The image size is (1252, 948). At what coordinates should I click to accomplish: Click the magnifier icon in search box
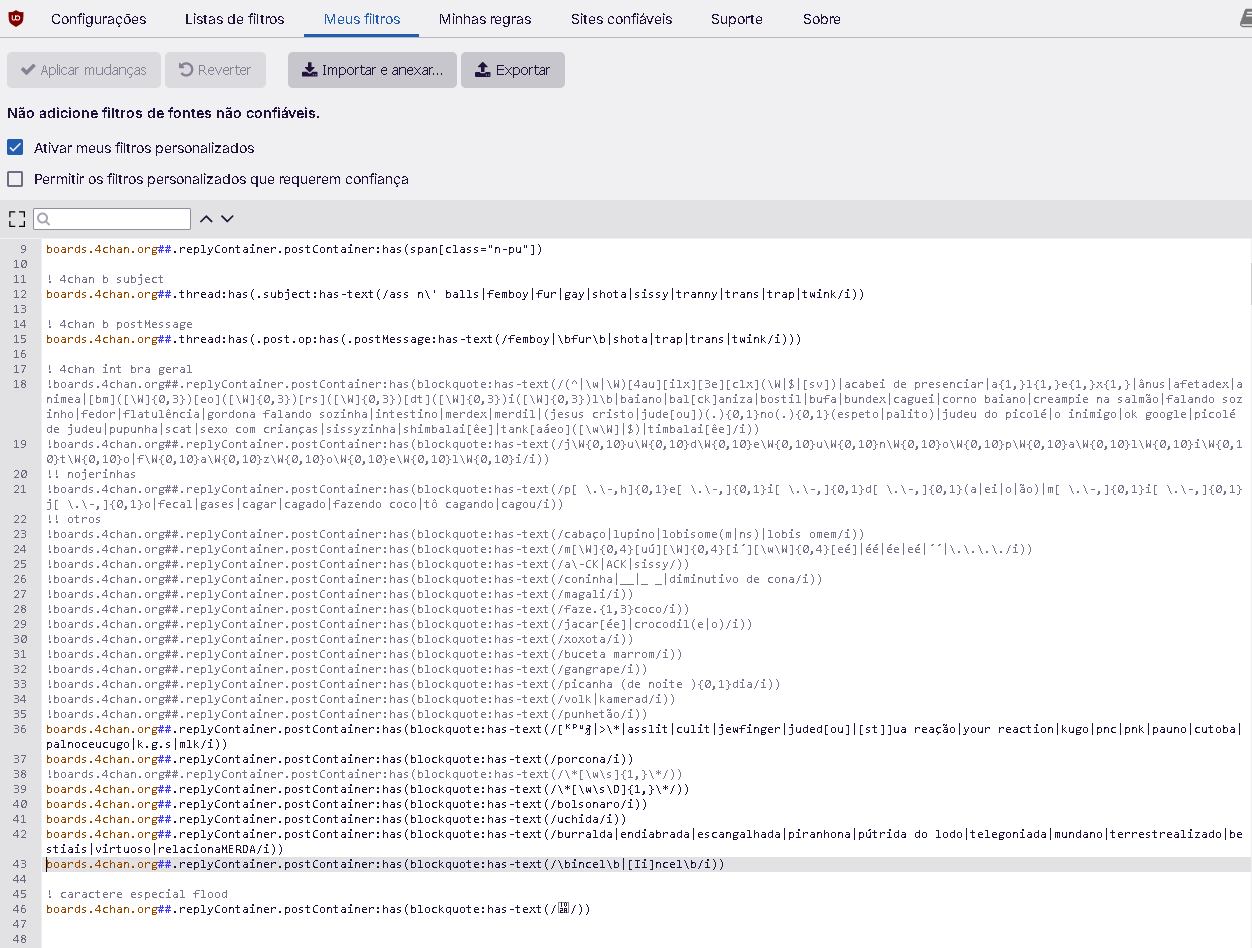click(45, 219)
